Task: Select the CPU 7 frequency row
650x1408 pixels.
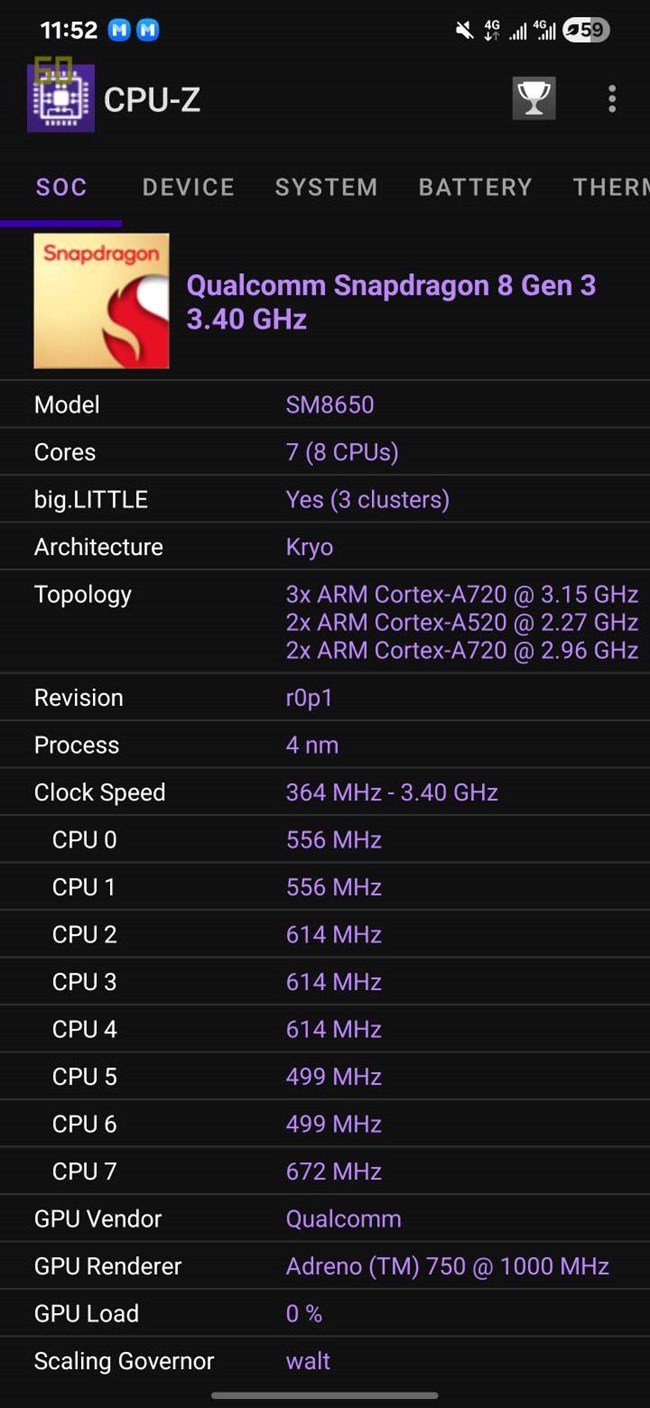Action: [x=325, y=1171]
